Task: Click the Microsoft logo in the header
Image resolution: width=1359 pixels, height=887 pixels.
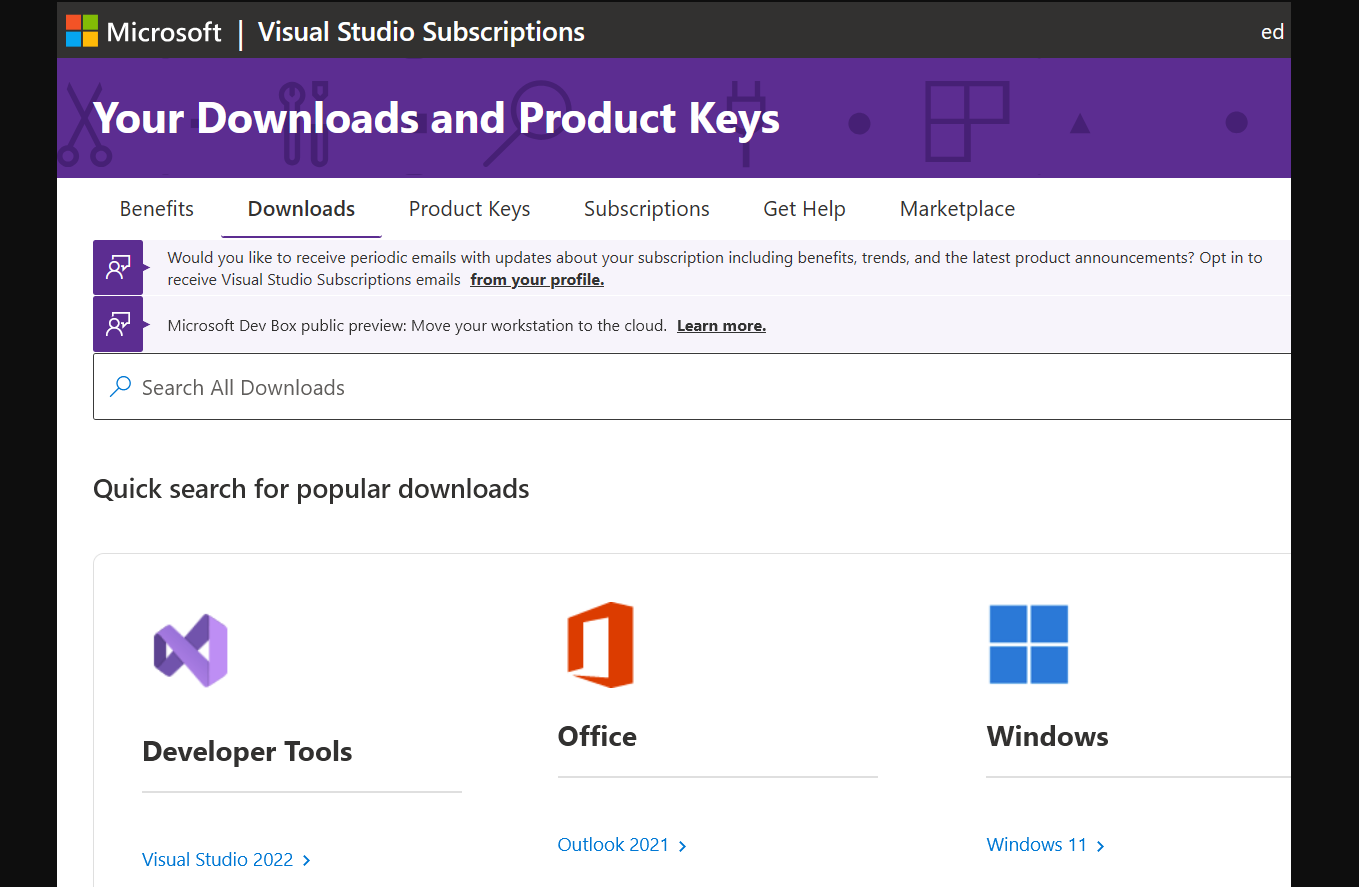Action: pos(82,31)
